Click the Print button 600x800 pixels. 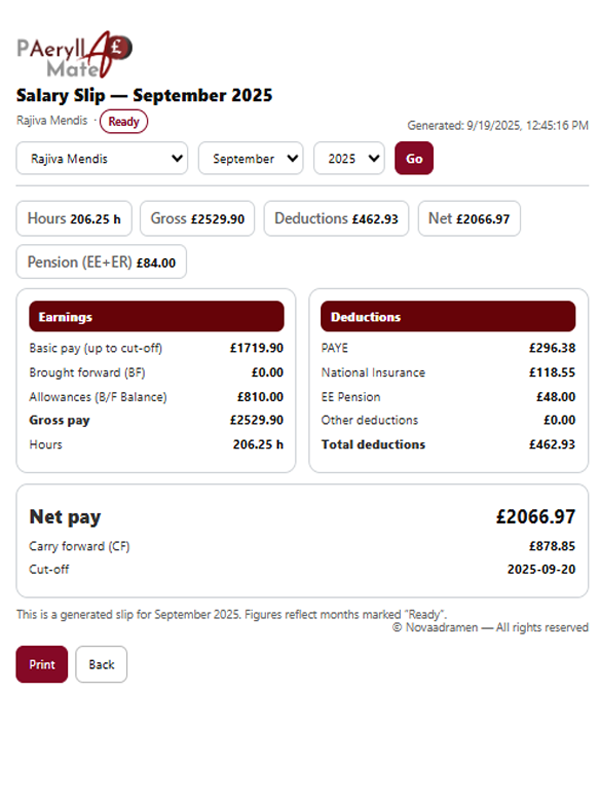[41, 664]
